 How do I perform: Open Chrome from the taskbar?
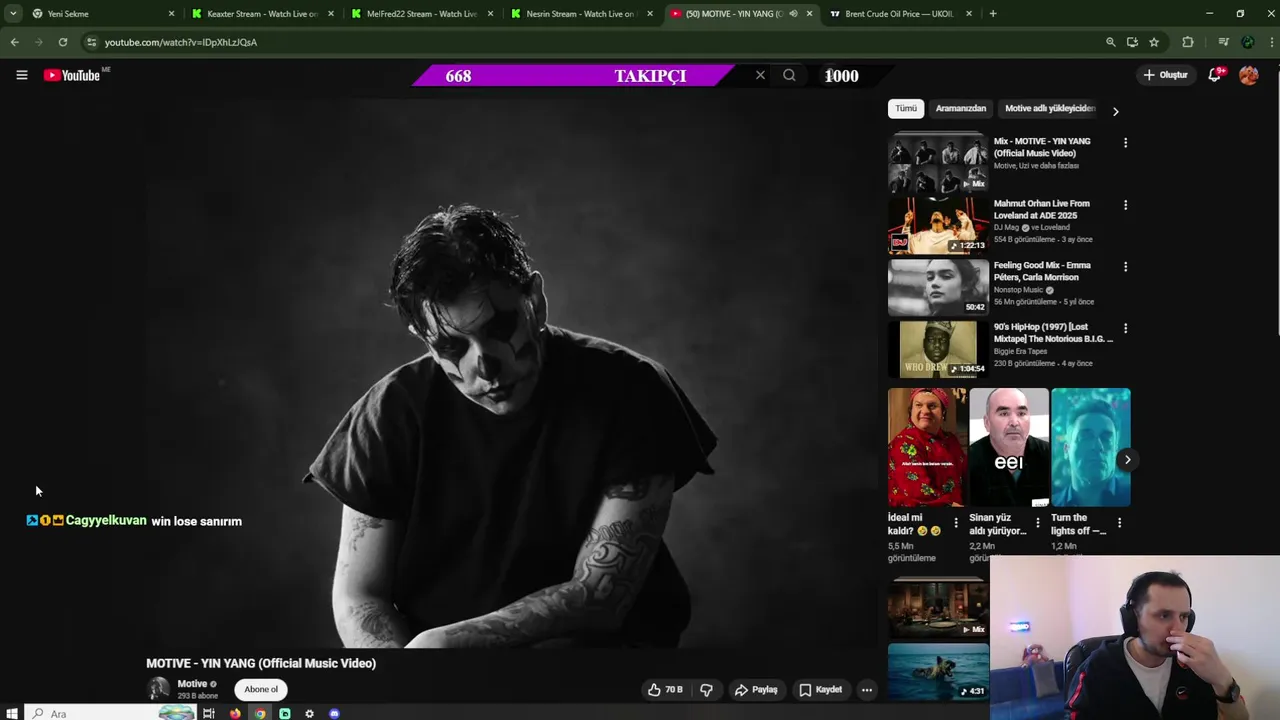260,713
